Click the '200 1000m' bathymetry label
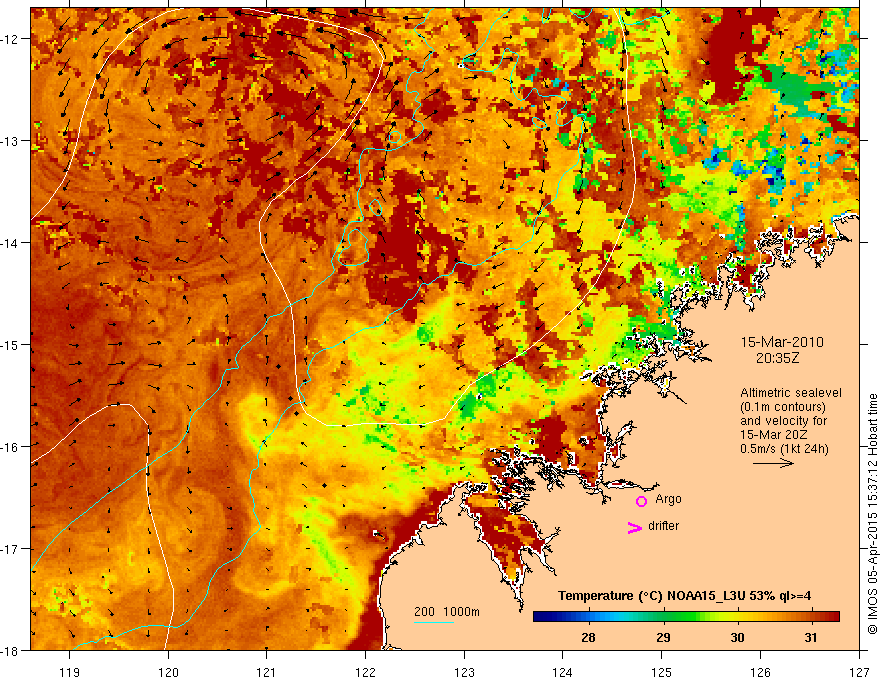 [x=447, y=612]
